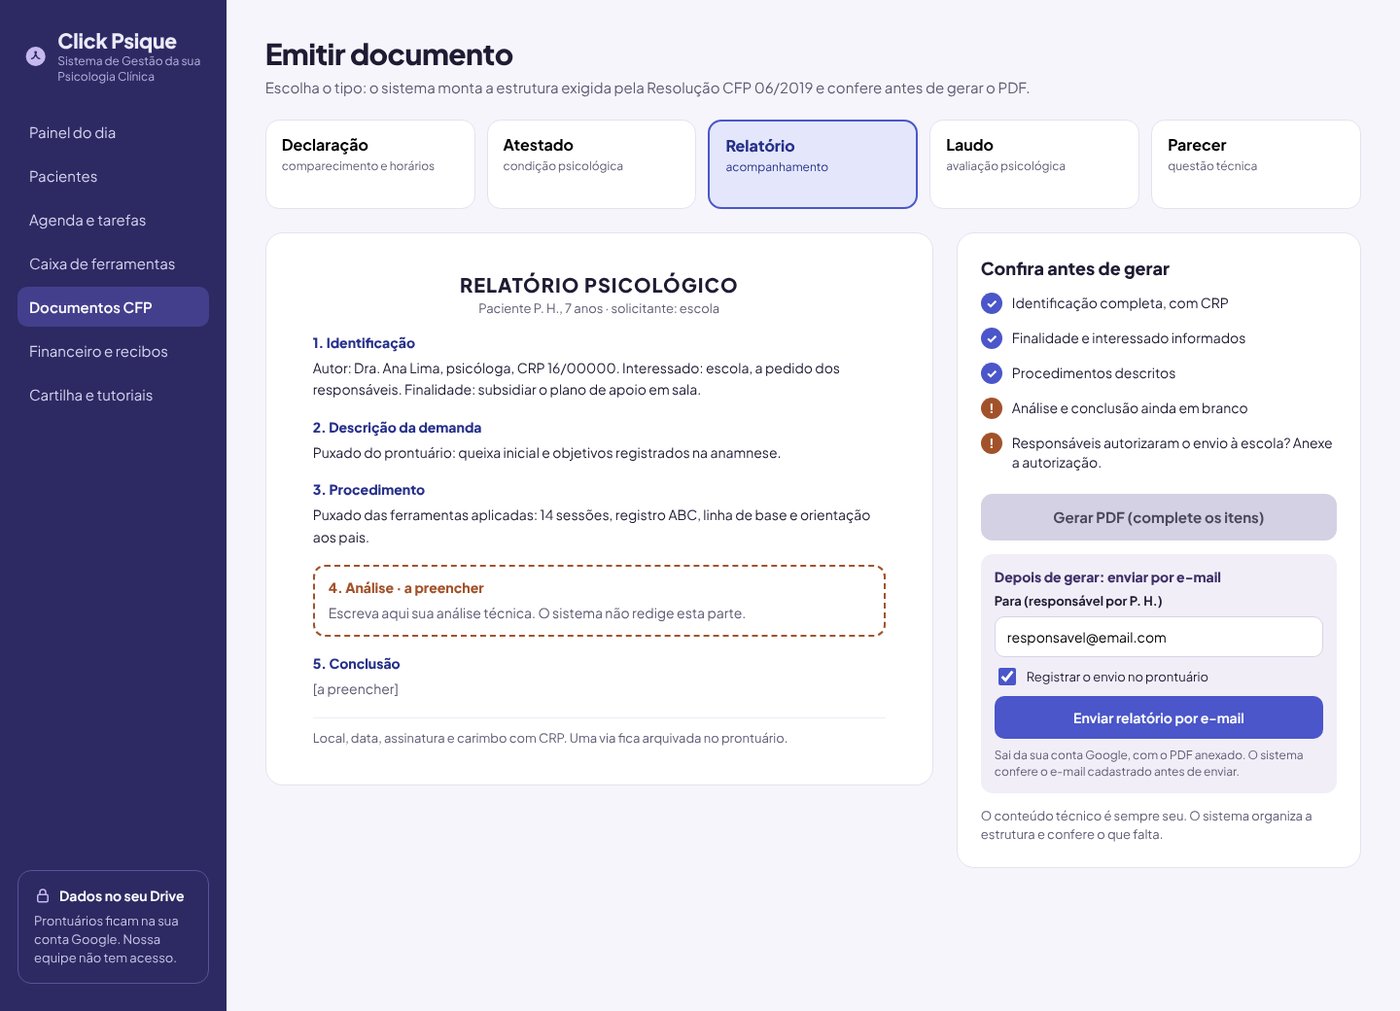
Task: Open Caixa de ferramentas
Action: tap(113, 264)
